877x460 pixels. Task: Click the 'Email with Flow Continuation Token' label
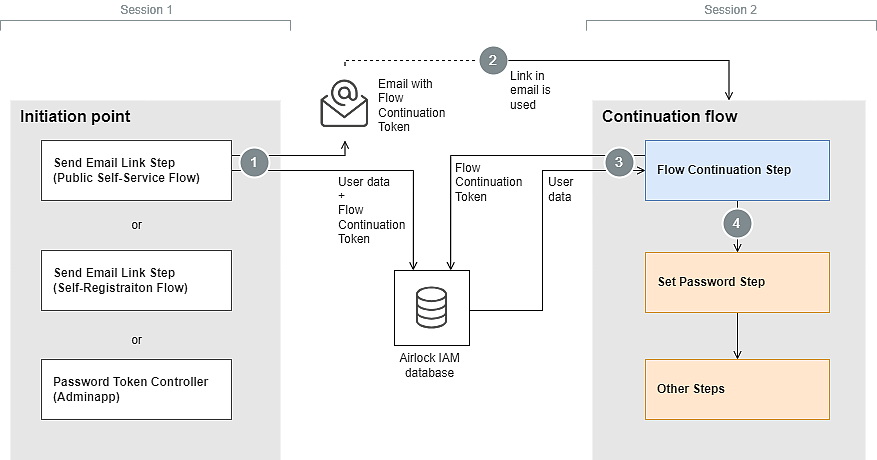(411, 105)
